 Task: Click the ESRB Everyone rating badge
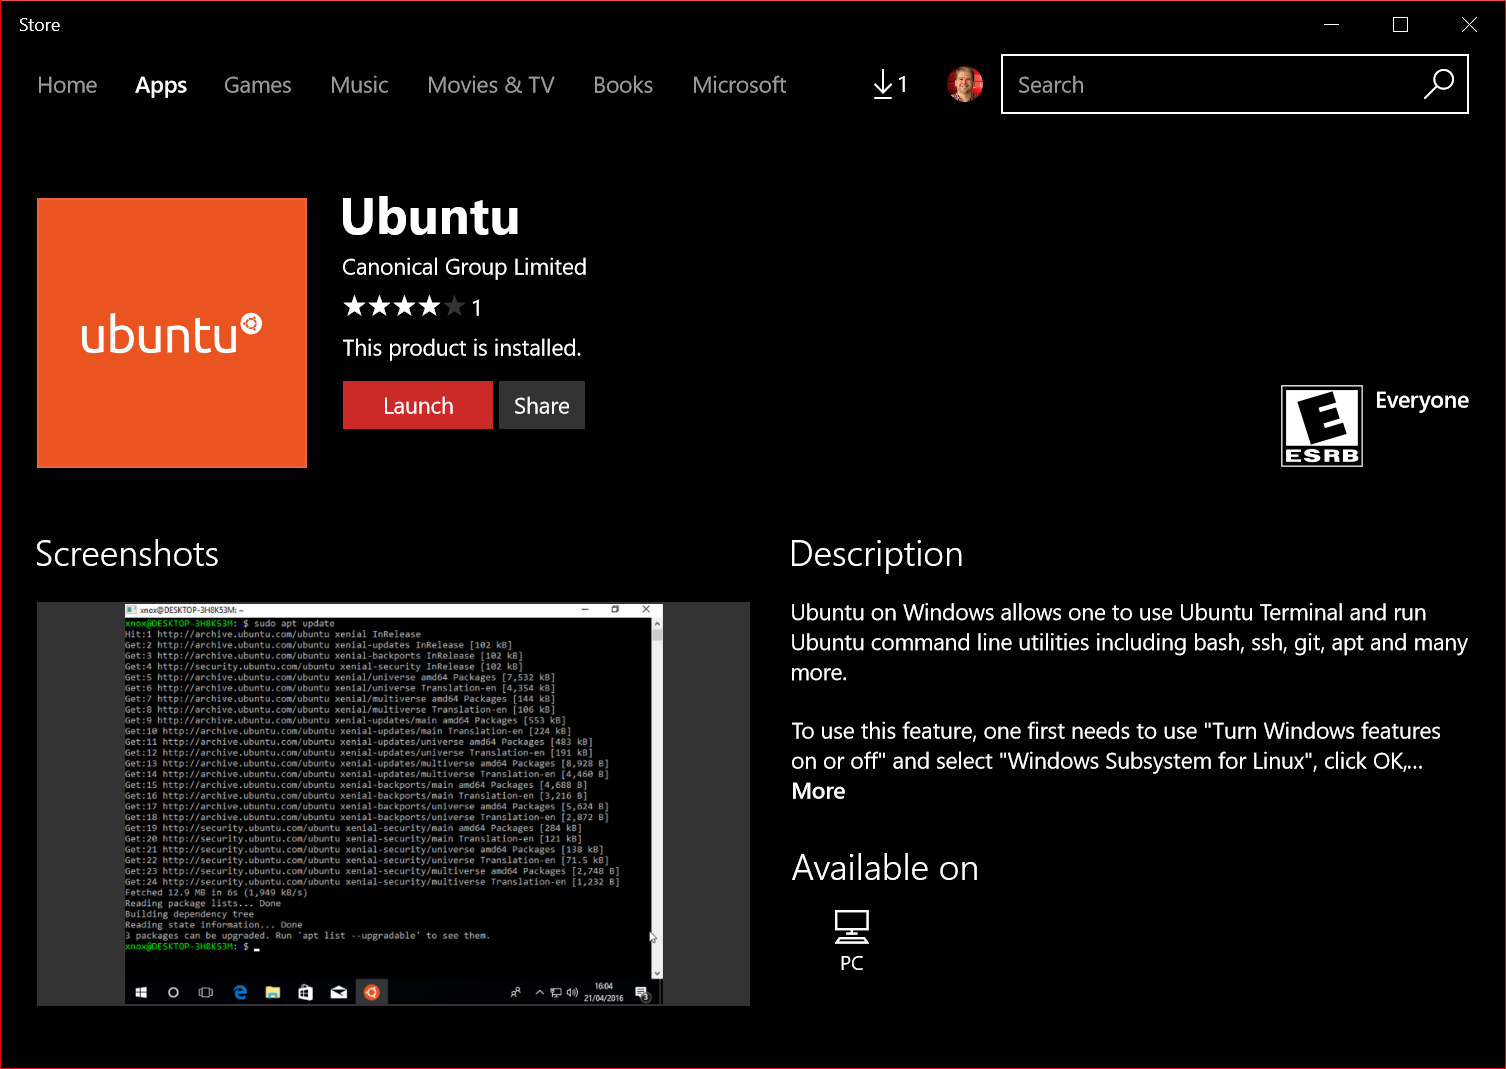click(x=1321, y=426)
